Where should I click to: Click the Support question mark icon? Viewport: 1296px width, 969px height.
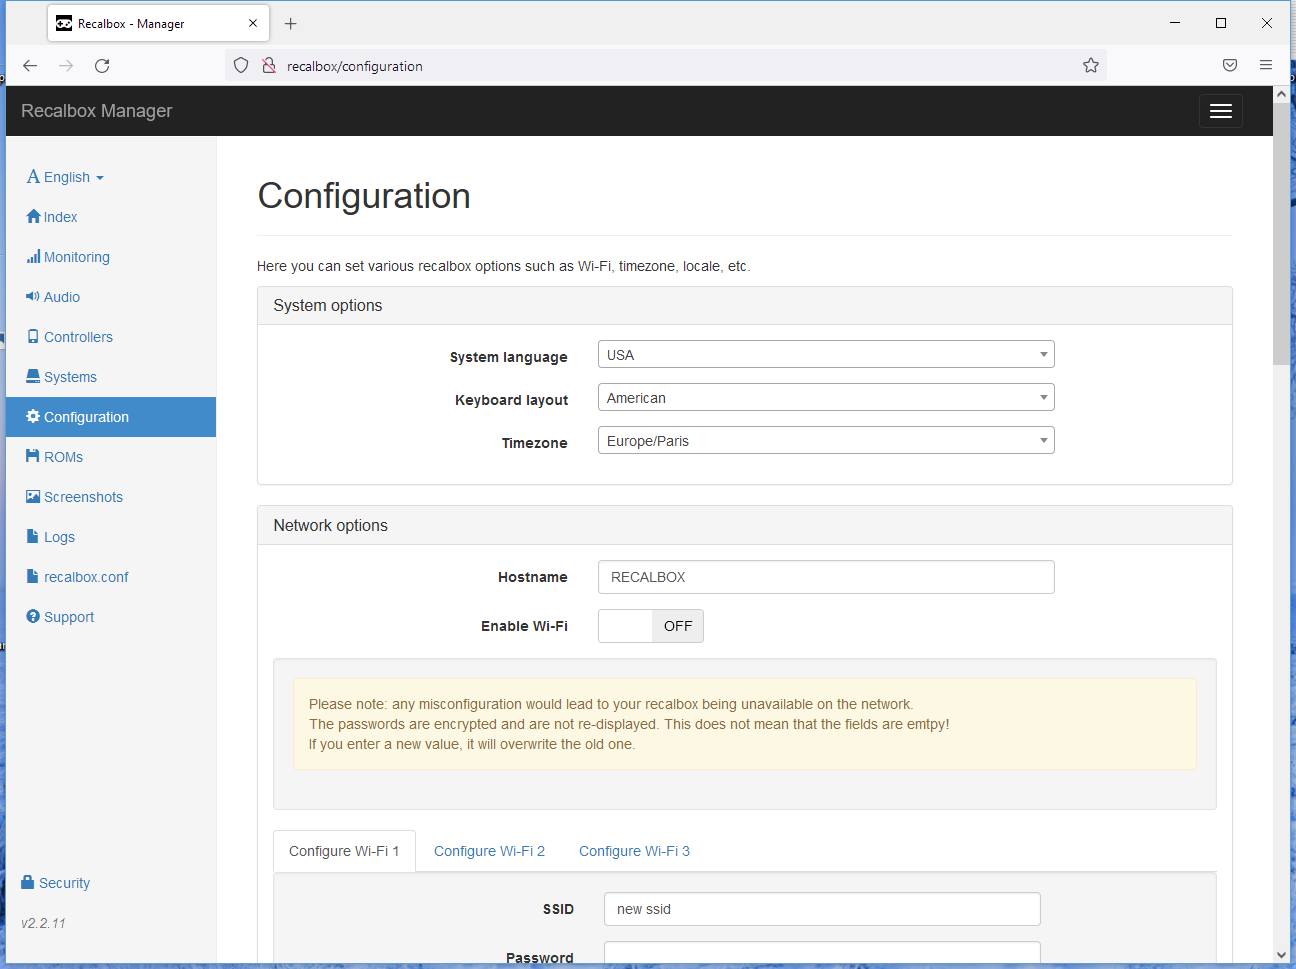pyautogui.click(x=33, y=617)
